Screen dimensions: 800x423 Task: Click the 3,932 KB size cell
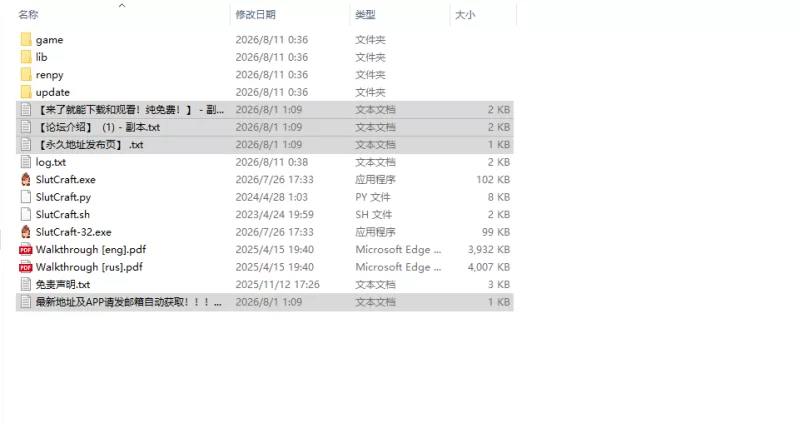pos(489,250)
